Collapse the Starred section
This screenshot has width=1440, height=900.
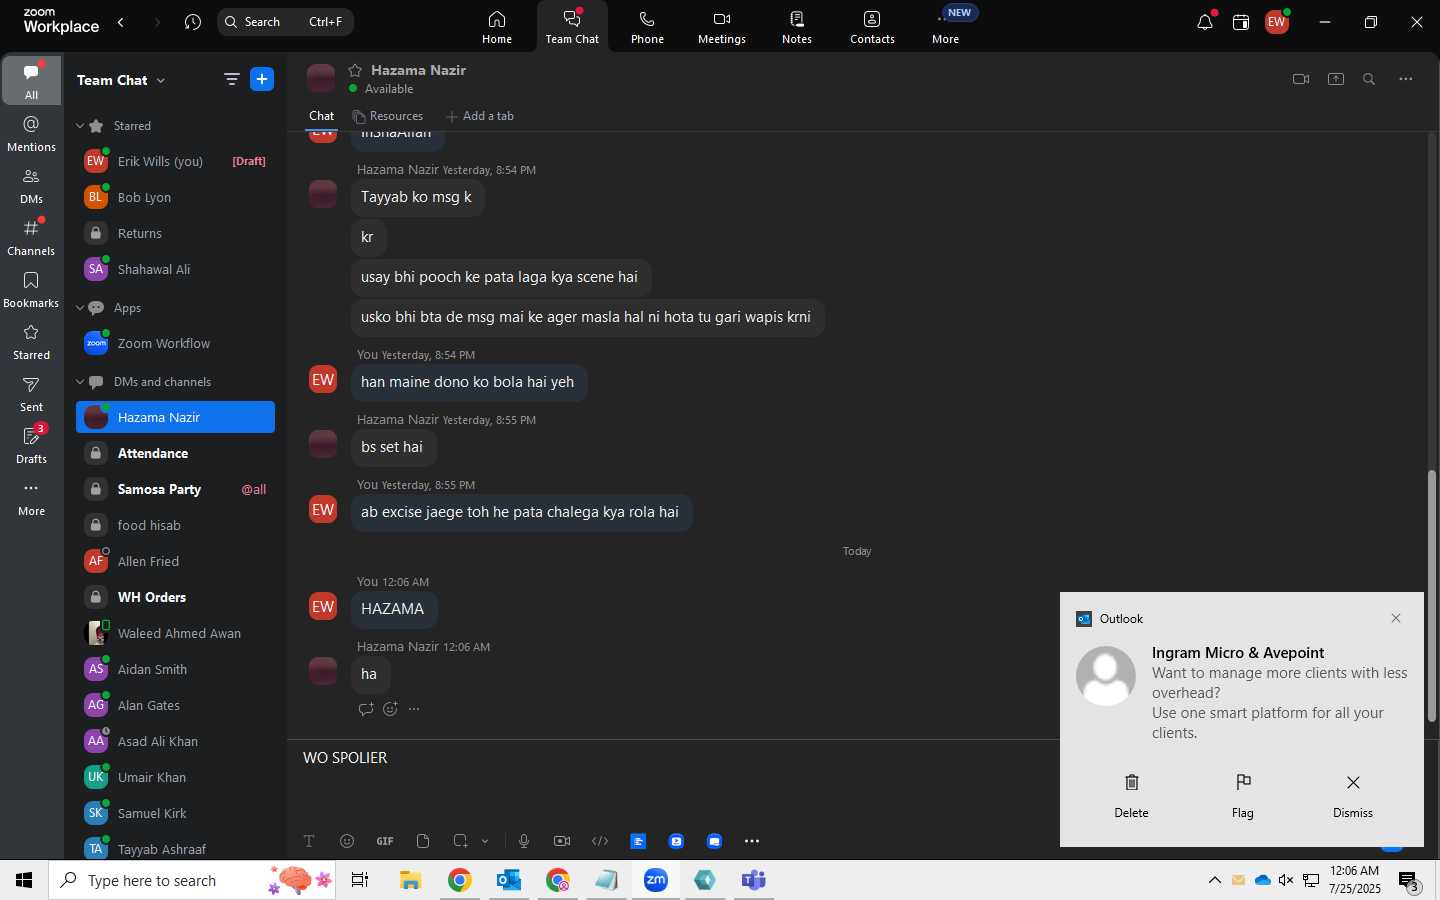point(80,126)
